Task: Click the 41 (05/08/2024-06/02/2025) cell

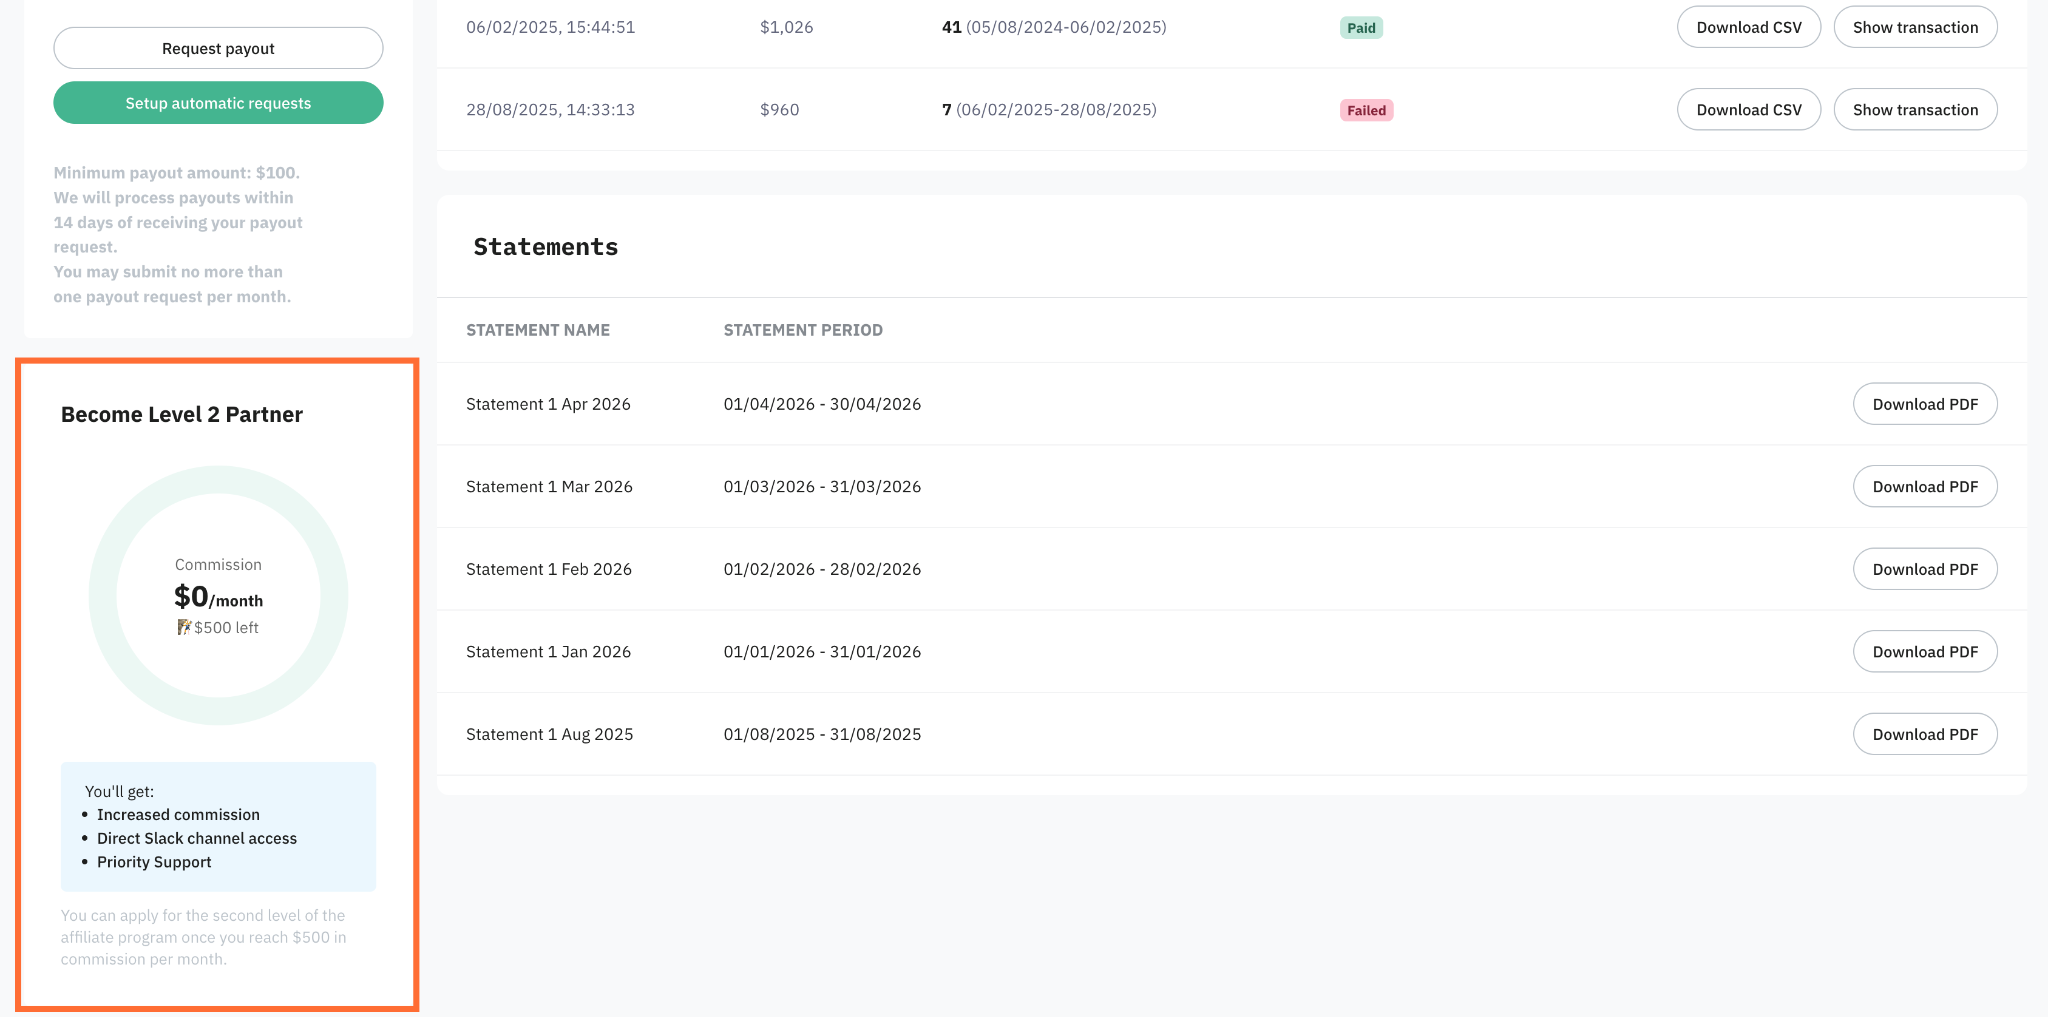Action: 1054,27
